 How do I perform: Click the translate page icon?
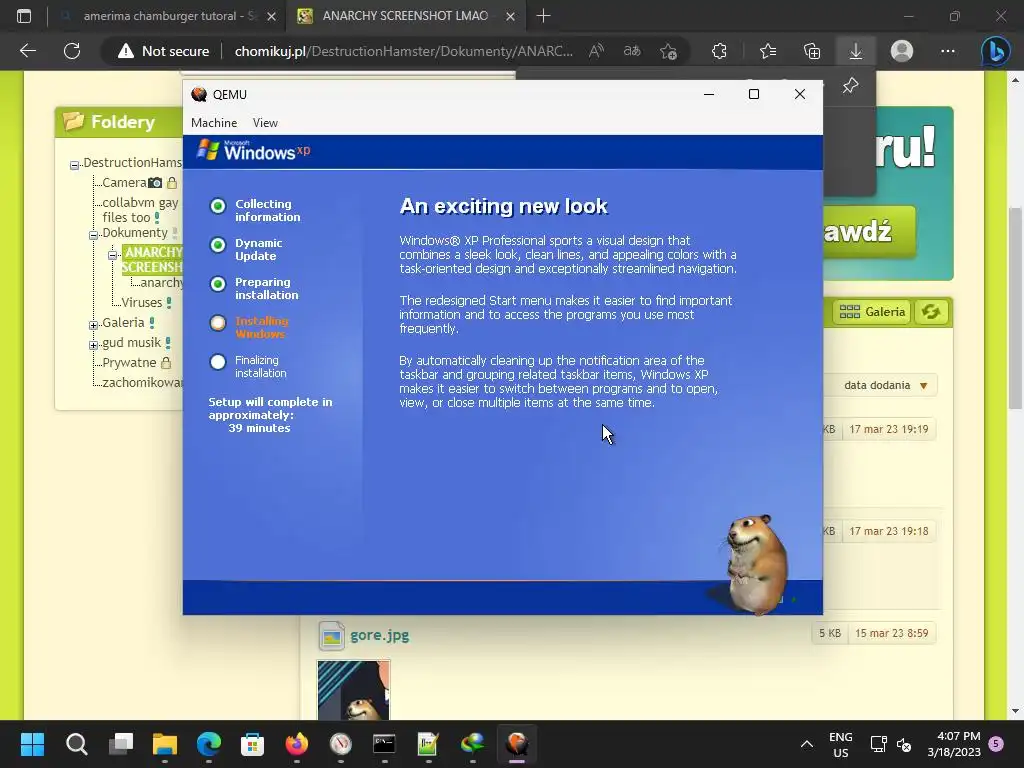632,51
